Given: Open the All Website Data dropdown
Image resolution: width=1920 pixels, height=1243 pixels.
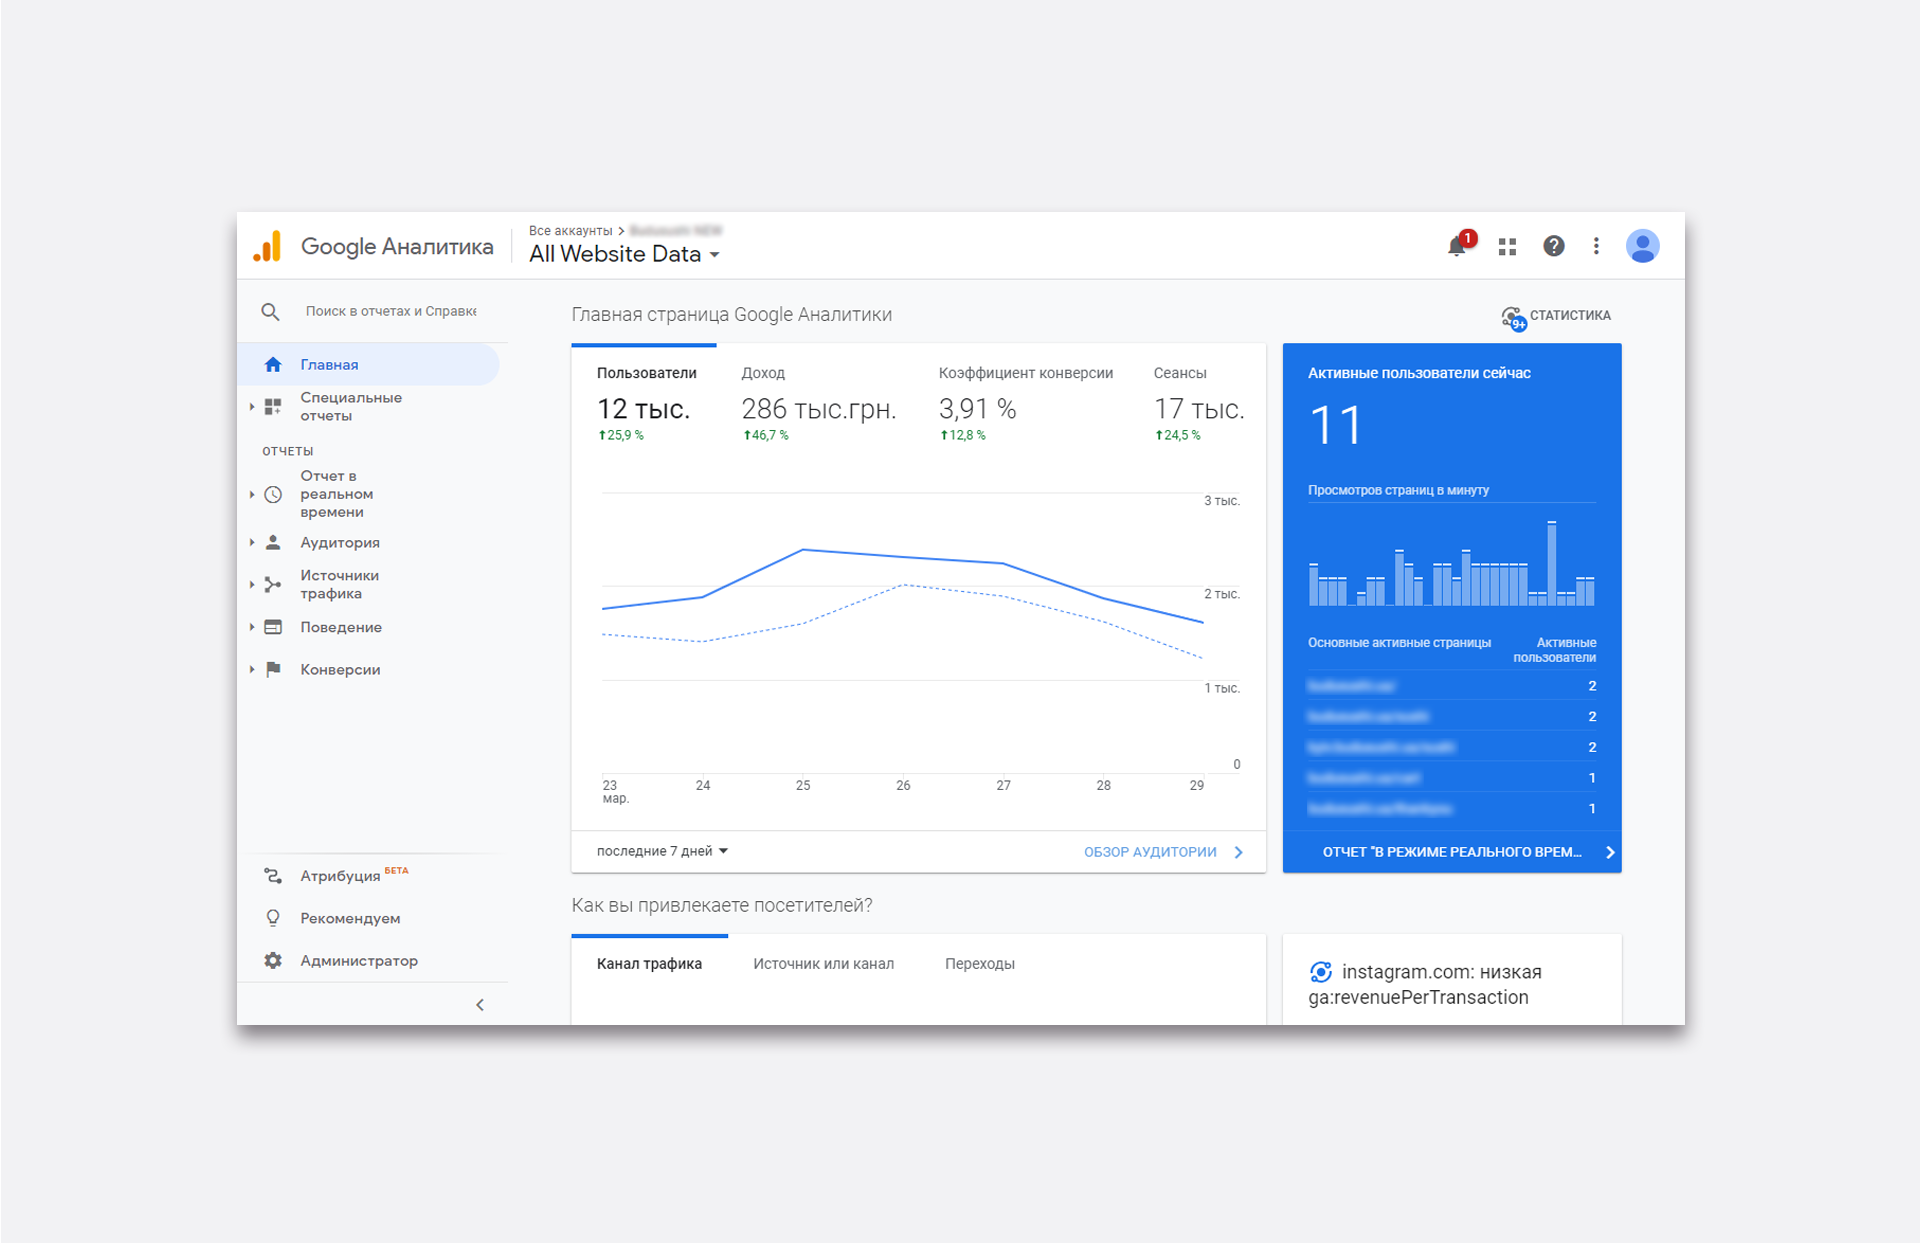Looking at the screenshot, I should tap(624, 254).
